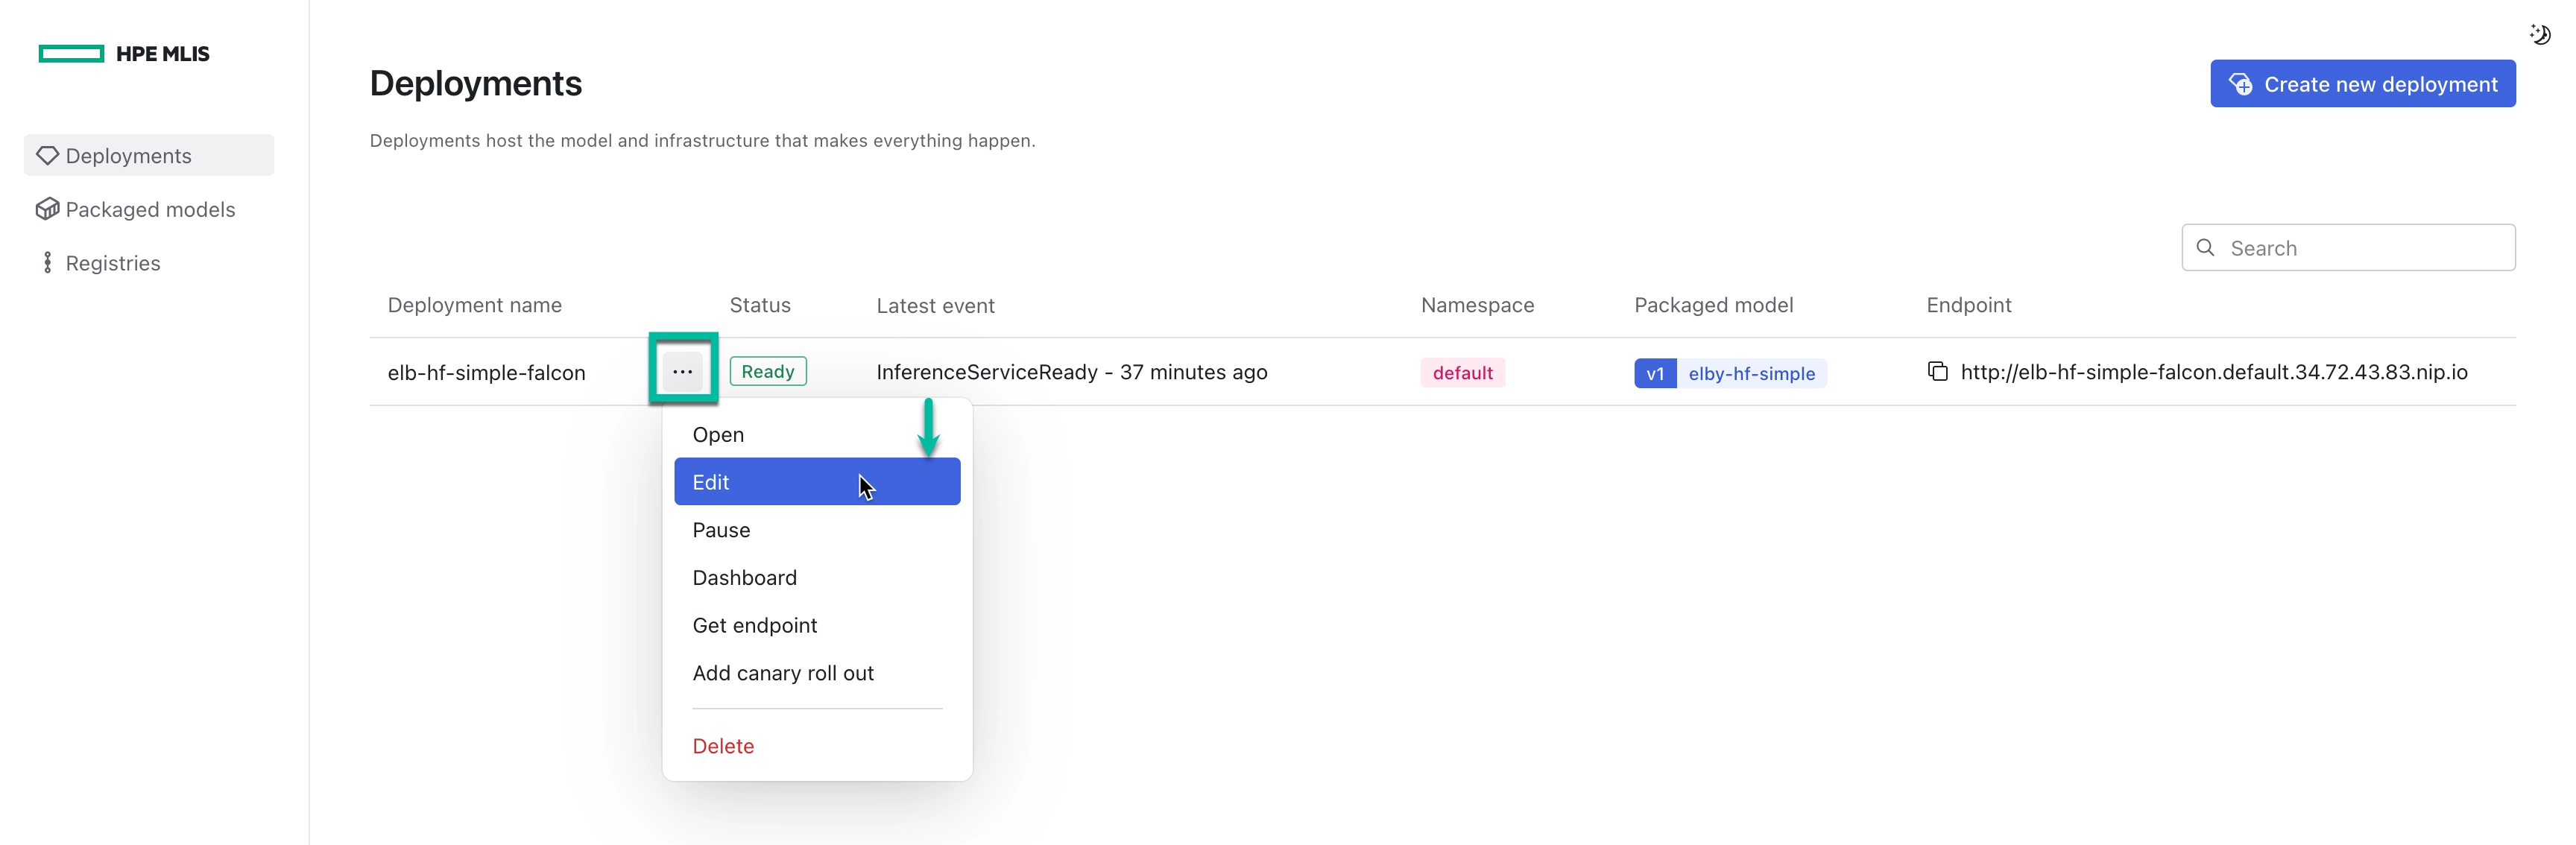Click the Deployment name column header
The width and height of the screenshot is (2576, 845).
(475, 305)
